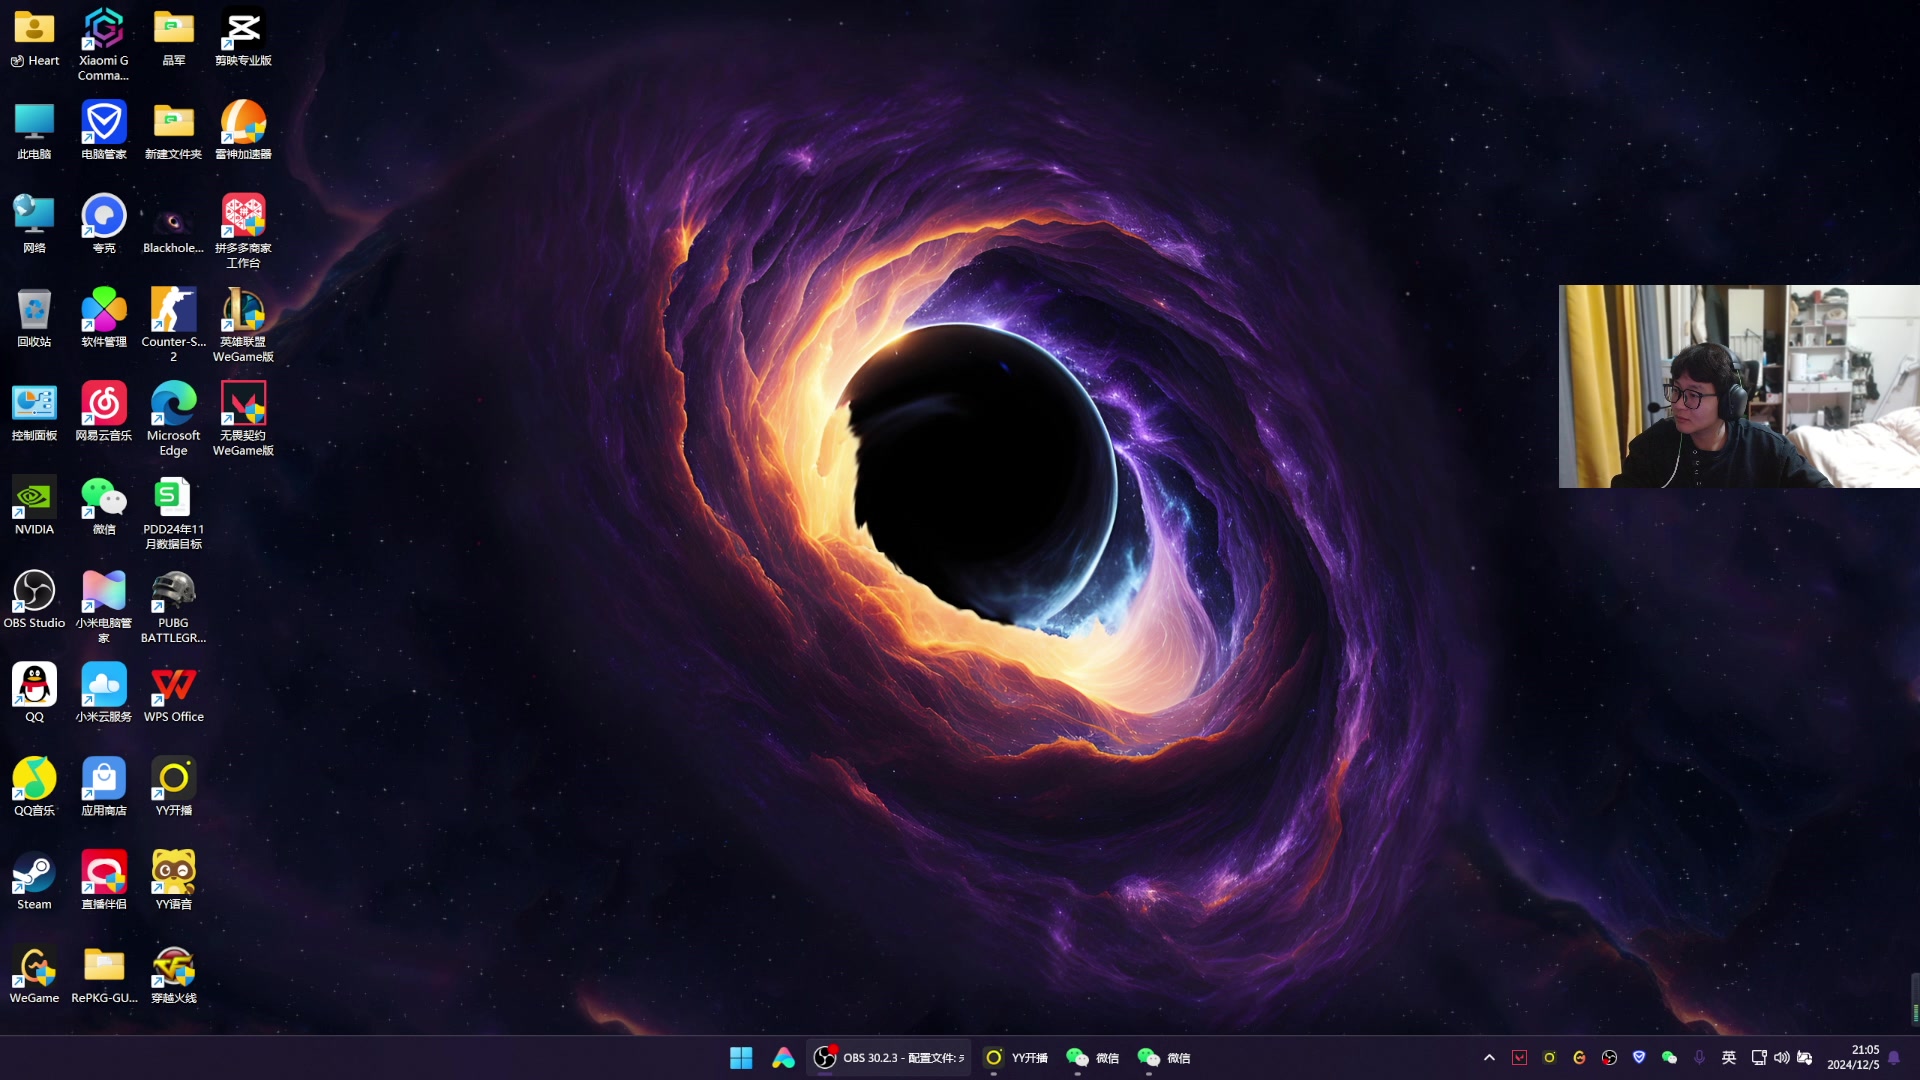Select the Xiaomi Game Command desktop icon
This screenshot has height=1080, width=1920.
pos(103,44)
